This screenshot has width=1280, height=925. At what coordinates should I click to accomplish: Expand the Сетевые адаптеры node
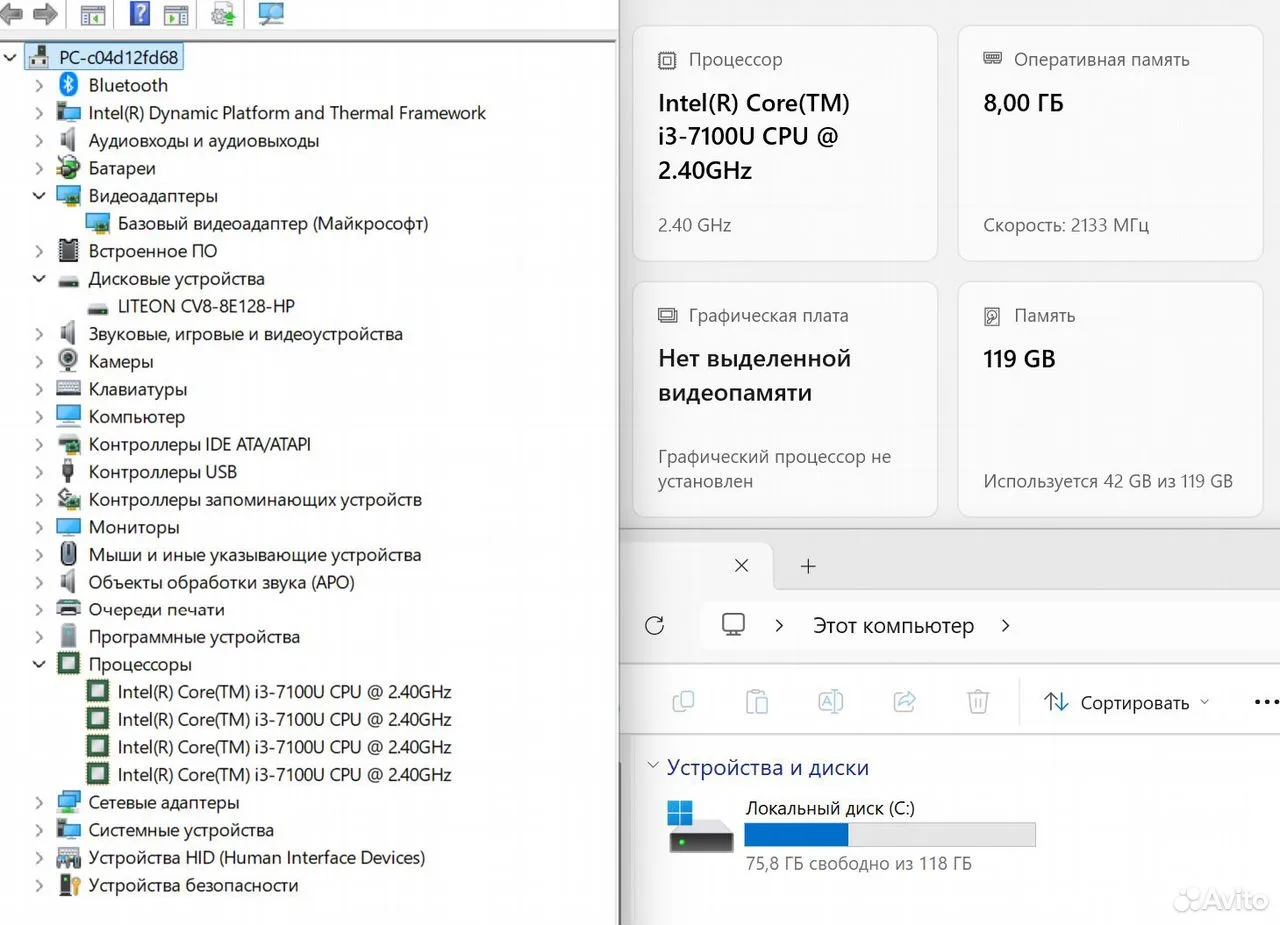tap(39, 802)
